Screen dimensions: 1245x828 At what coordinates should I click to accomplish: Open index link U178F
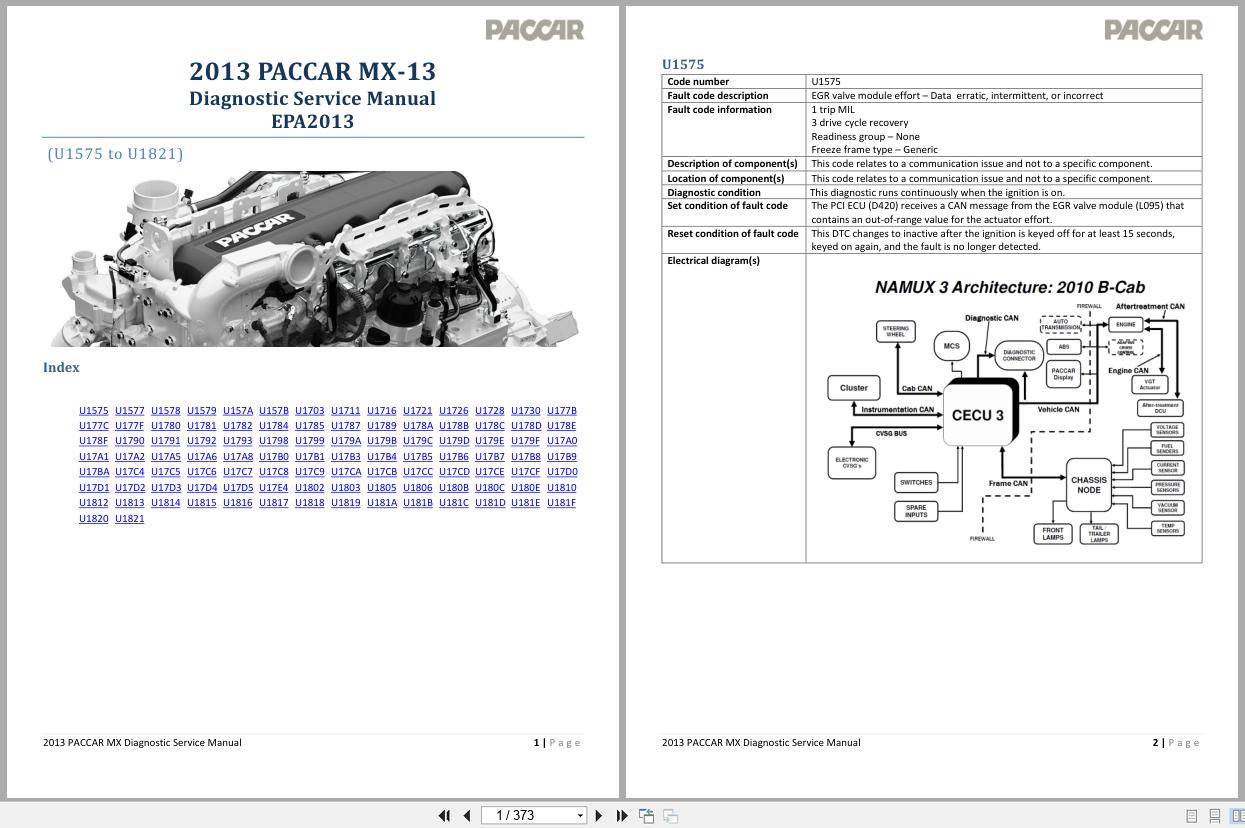point(94,440)
